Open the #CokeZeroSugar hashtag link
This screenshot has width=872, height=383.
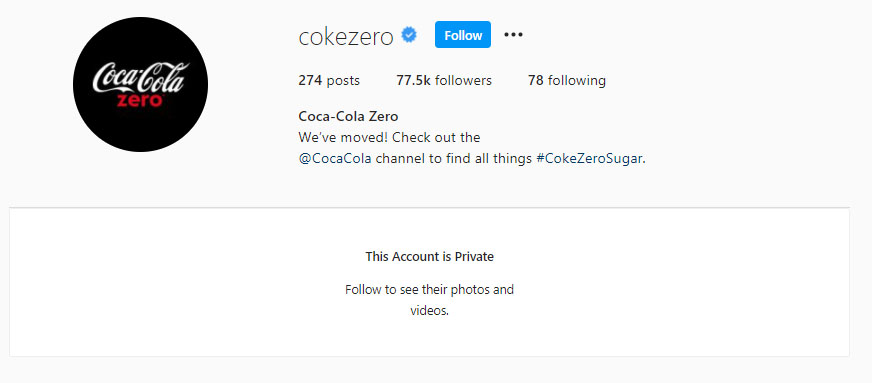coord(589,159)
